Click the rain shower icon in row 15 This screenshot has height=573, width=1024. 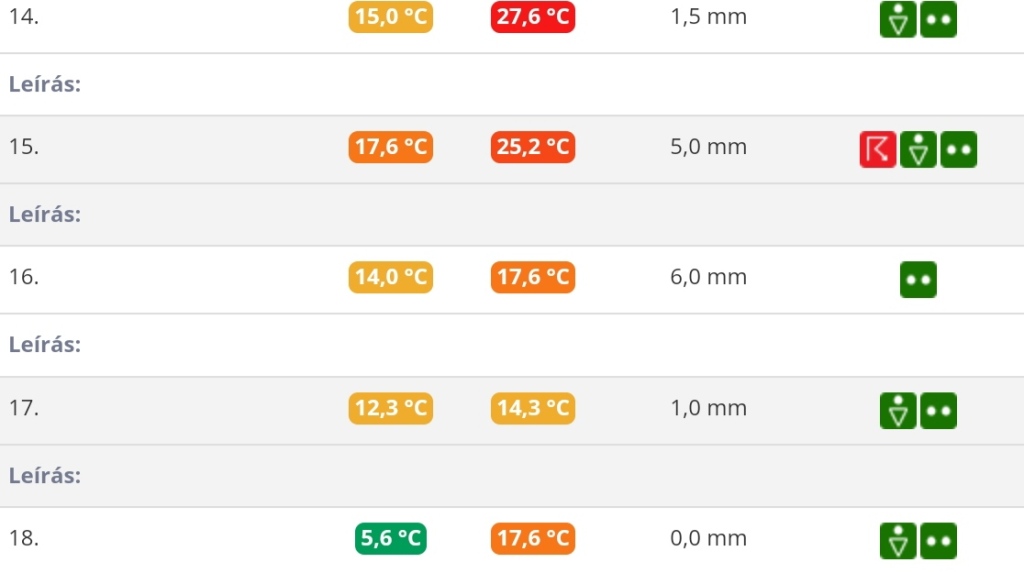pyautogui.click(x=918, y=149)
